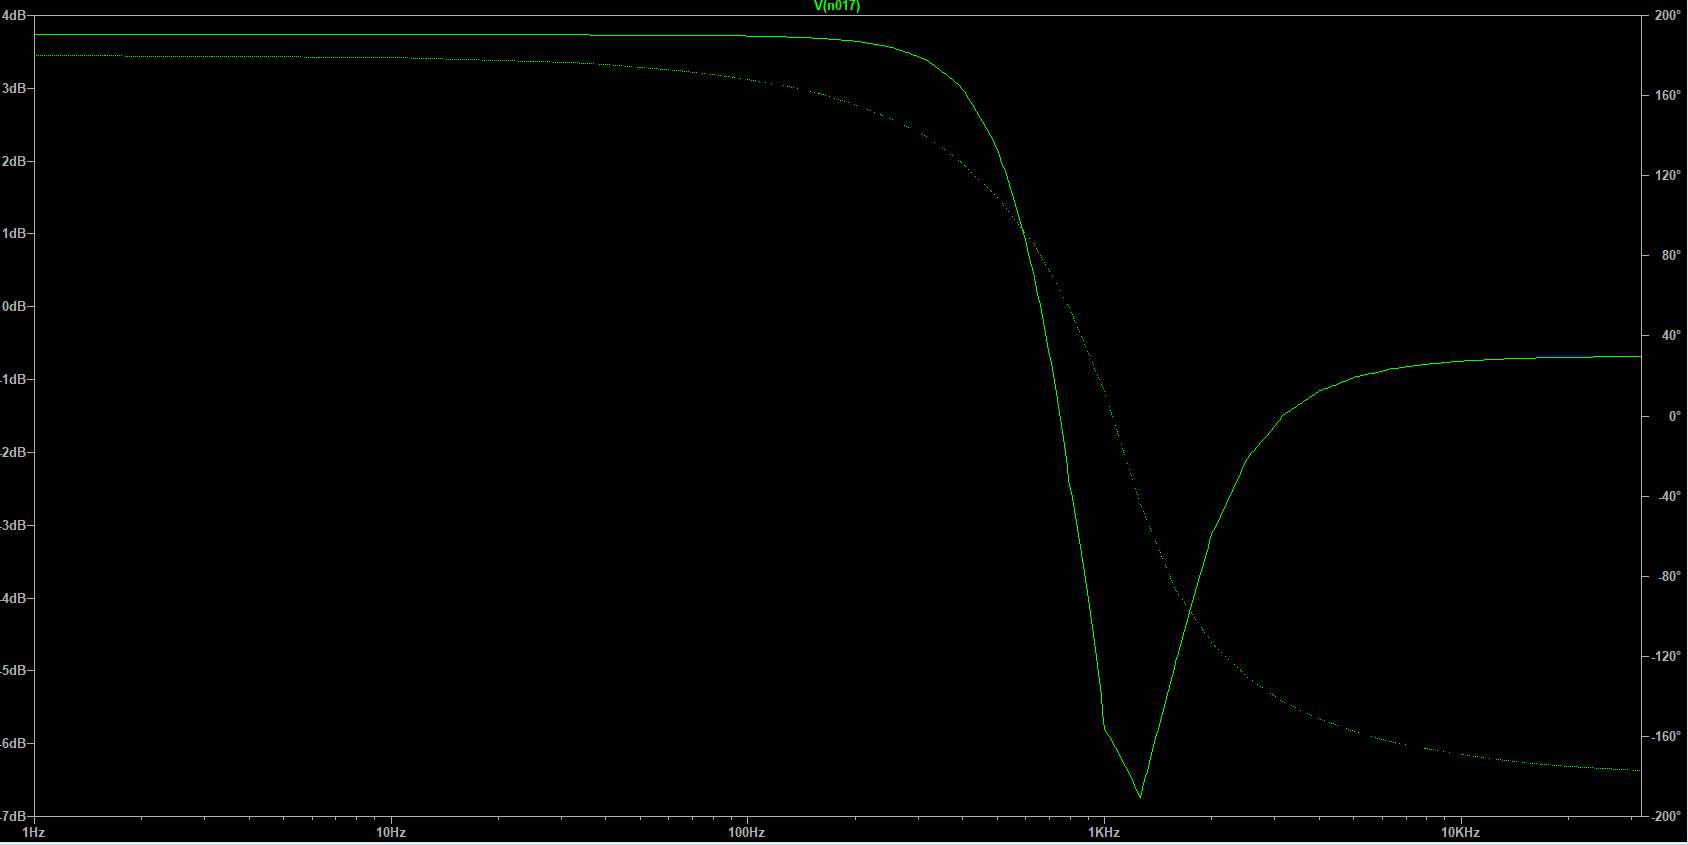
Task: Click the 100Hz frequency axis label
Action: pos(746,832)
